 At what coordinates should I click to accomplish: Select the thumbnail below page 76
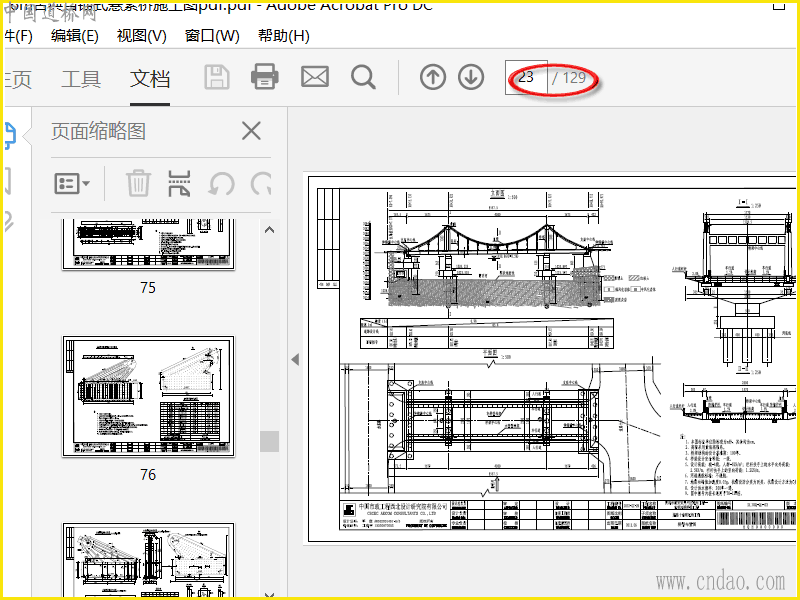pos(148,560)
